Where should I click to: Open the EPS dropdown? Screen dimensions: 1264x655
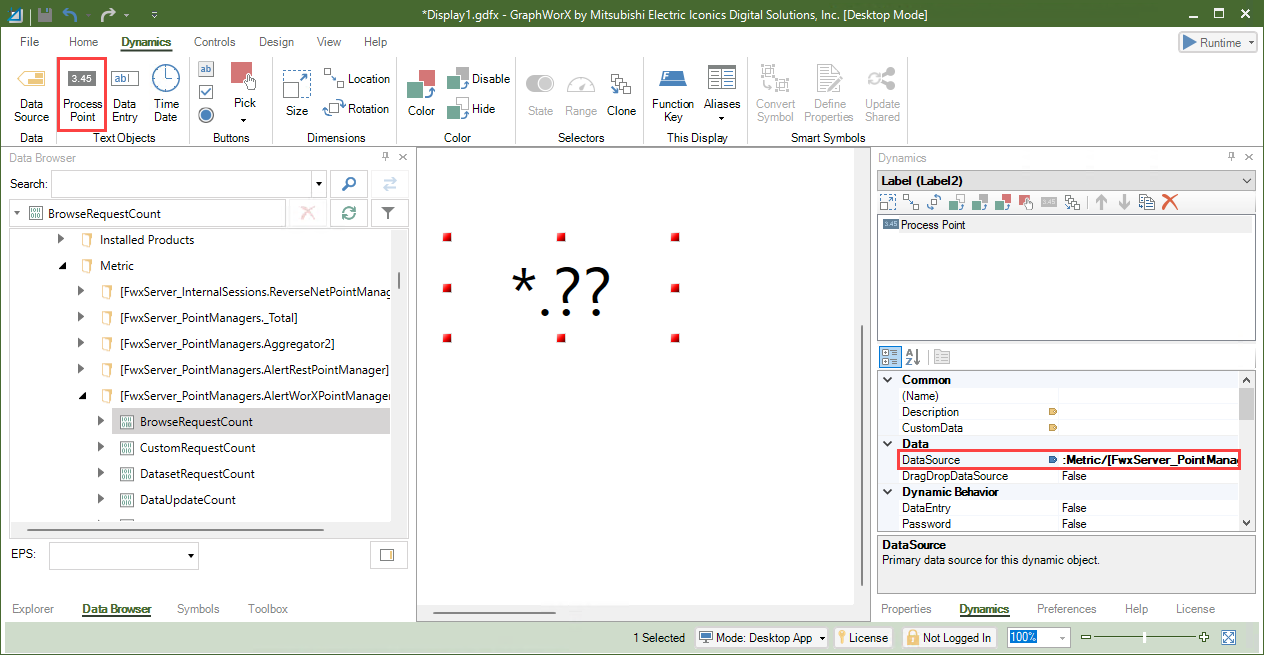click(191, 555)
